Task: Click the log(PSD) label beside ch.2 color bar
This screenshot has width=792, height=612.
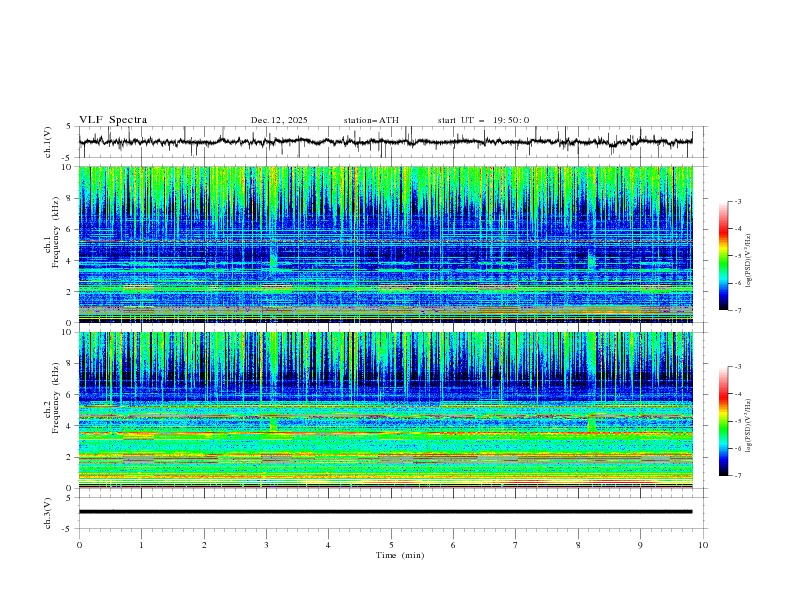Action: pyautogui.click(x=748, y=426)
